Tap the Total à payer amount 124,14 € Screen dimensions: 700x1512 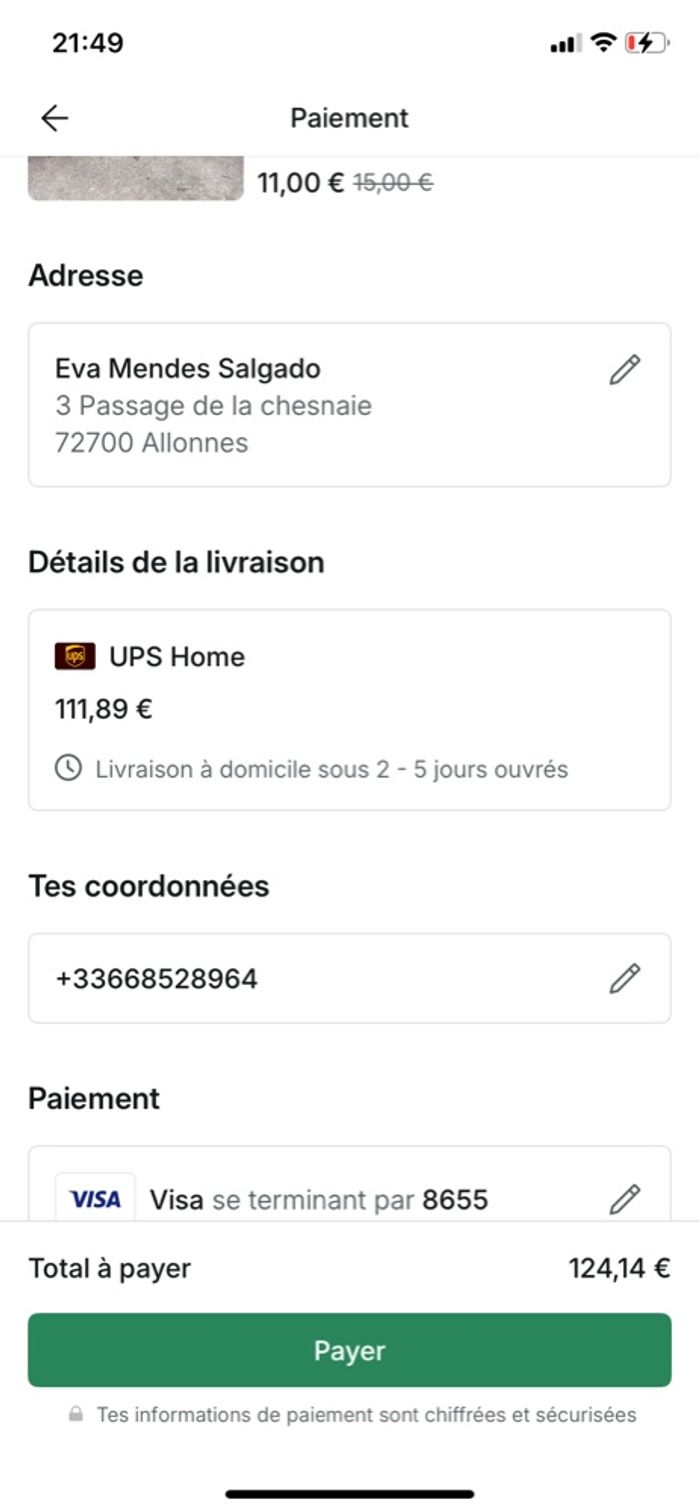click(x=619, y=1268)
